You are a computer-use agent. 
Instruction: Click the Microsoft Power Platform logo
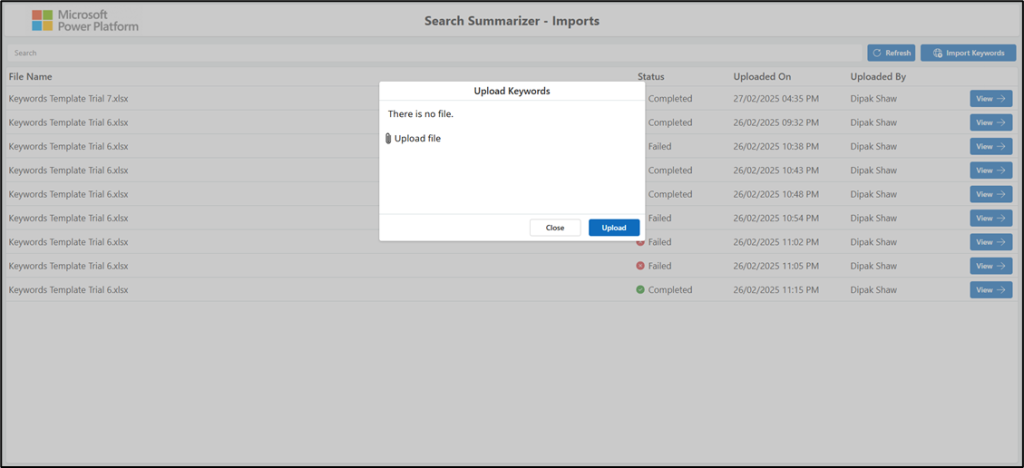(85, 21)
